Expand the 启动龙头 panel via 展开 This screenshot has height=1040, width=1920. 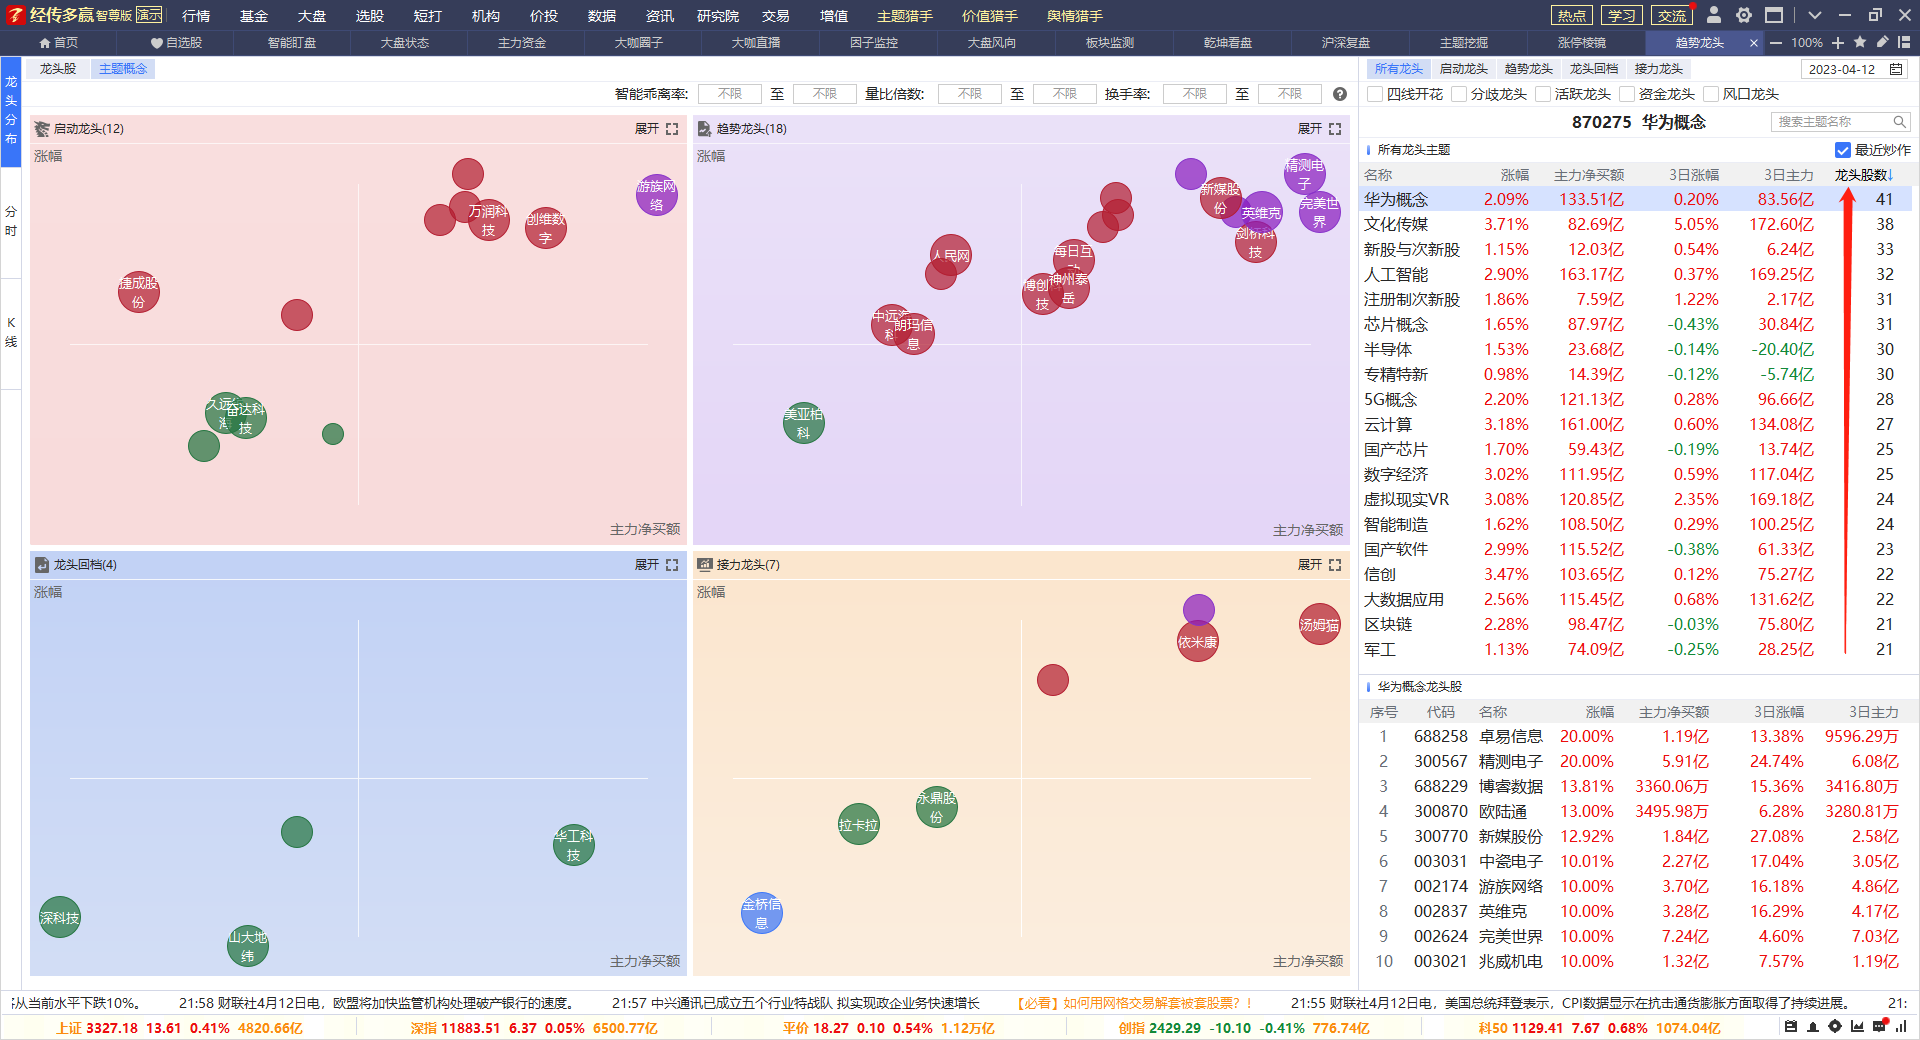tap(647, 129)
